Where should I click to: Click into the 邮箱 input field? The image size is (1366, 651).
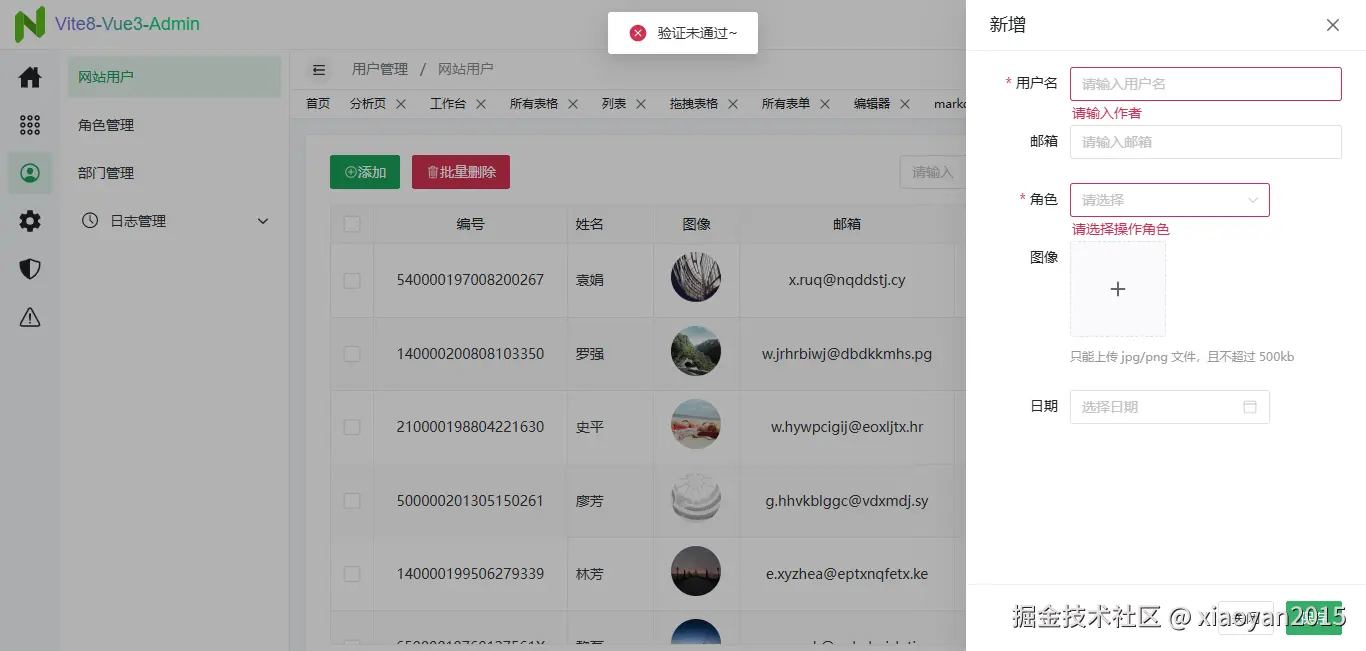click(x=1205, y=142)
